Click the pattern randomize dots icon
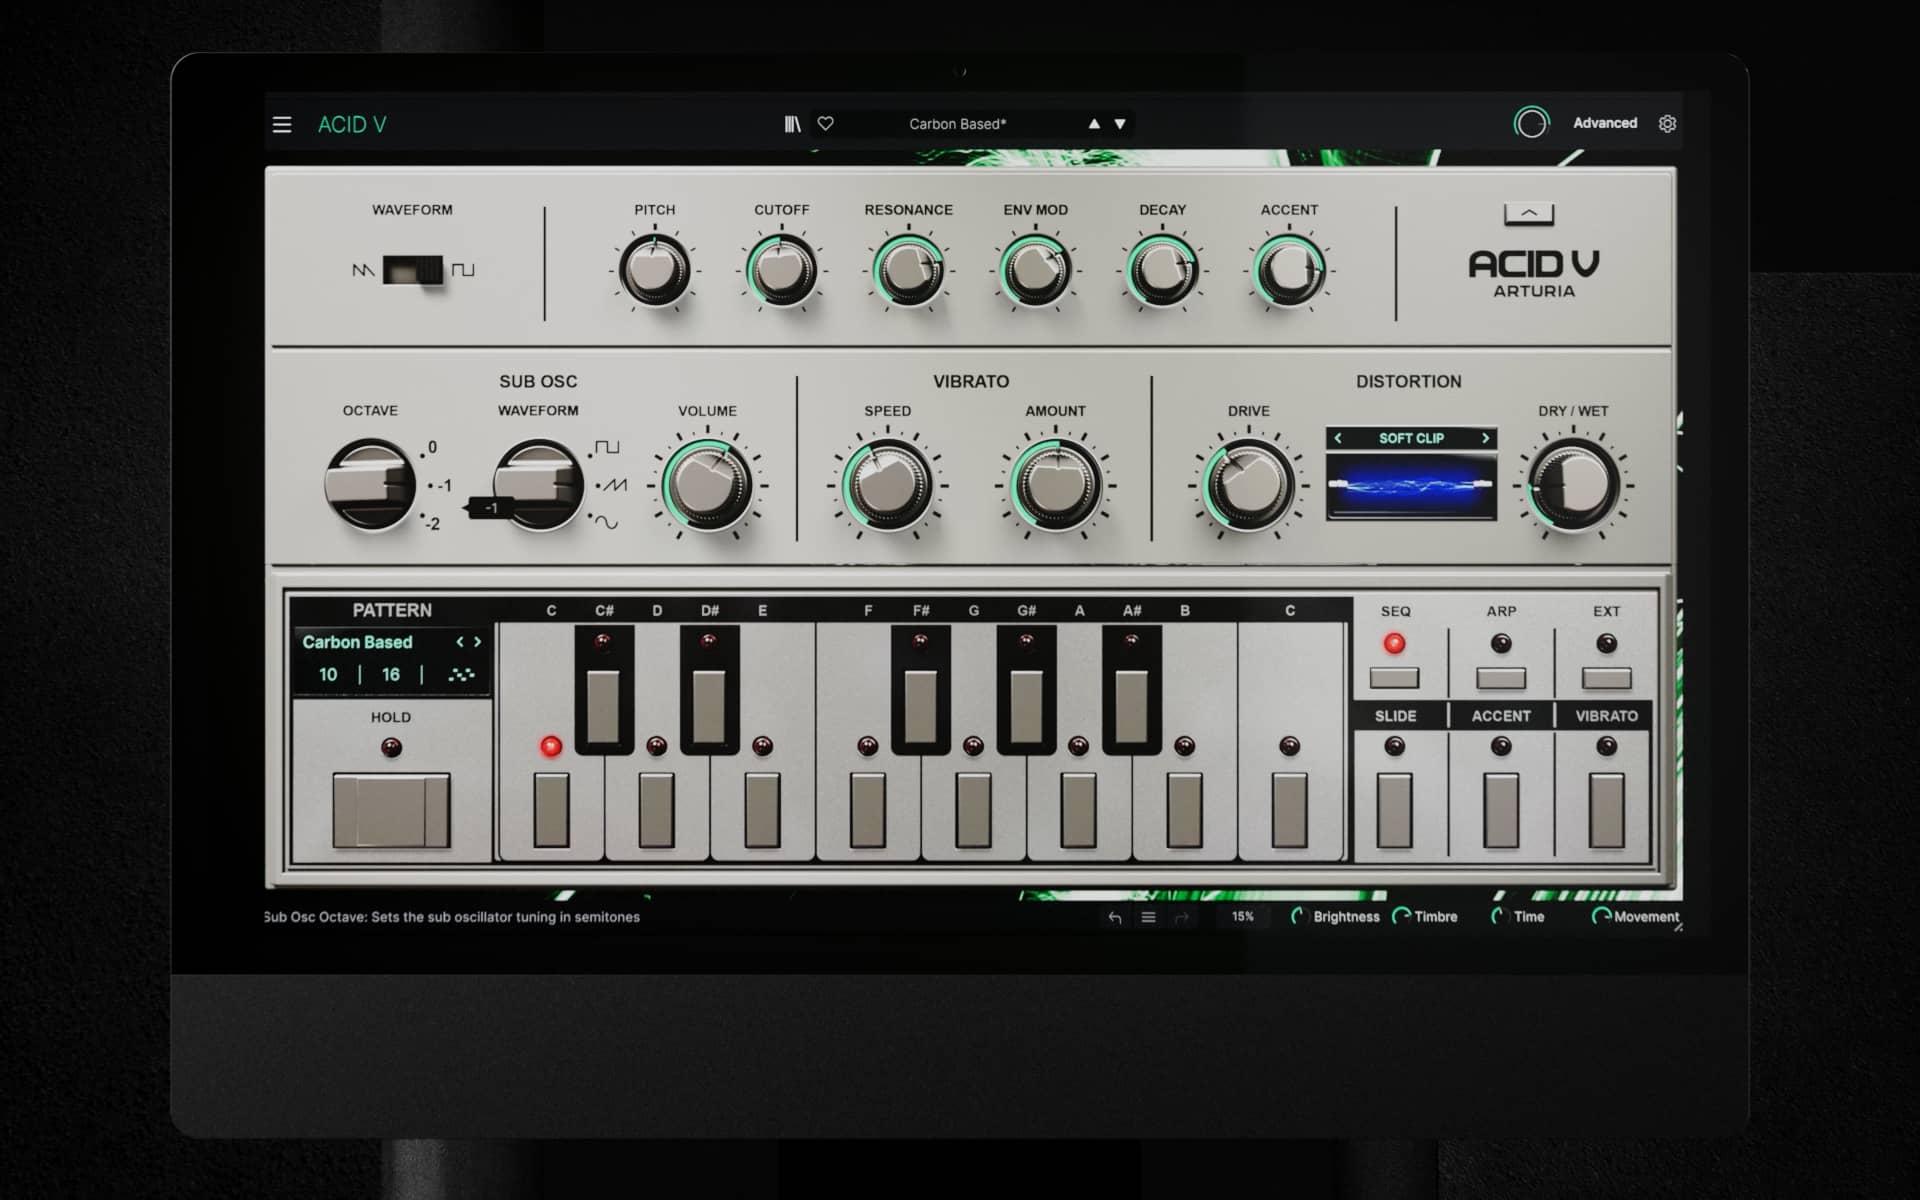Screen dimensions: 1920x1200 click(461, 675)
